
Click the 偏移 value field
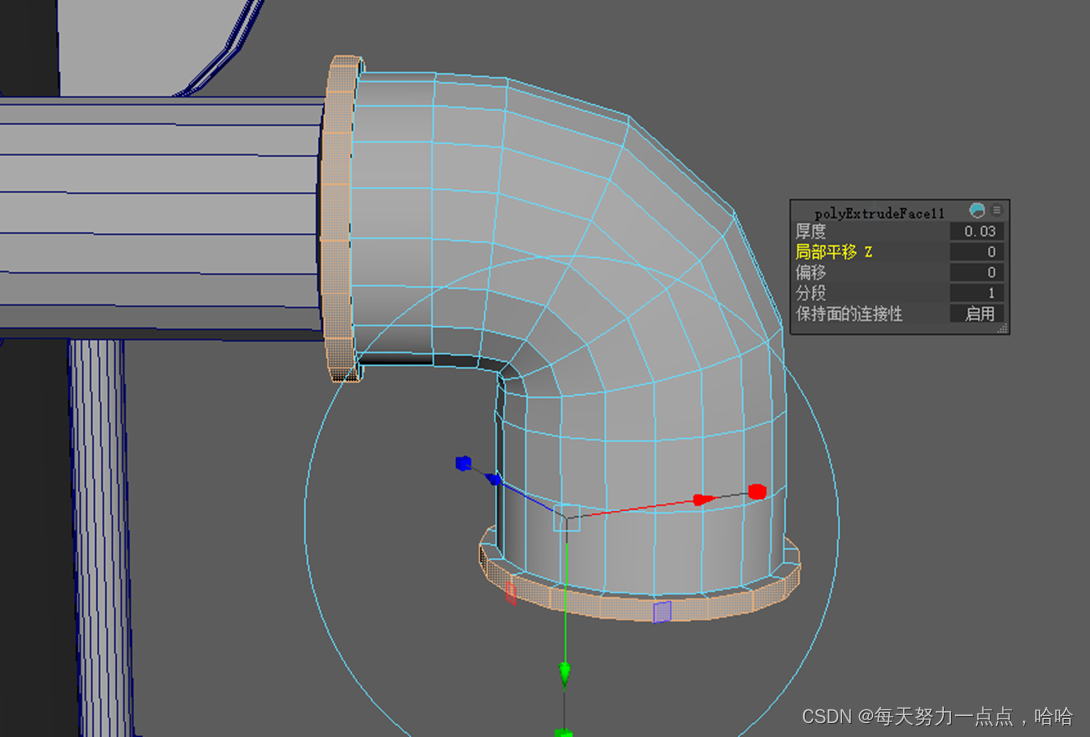[x=976, y=273]
